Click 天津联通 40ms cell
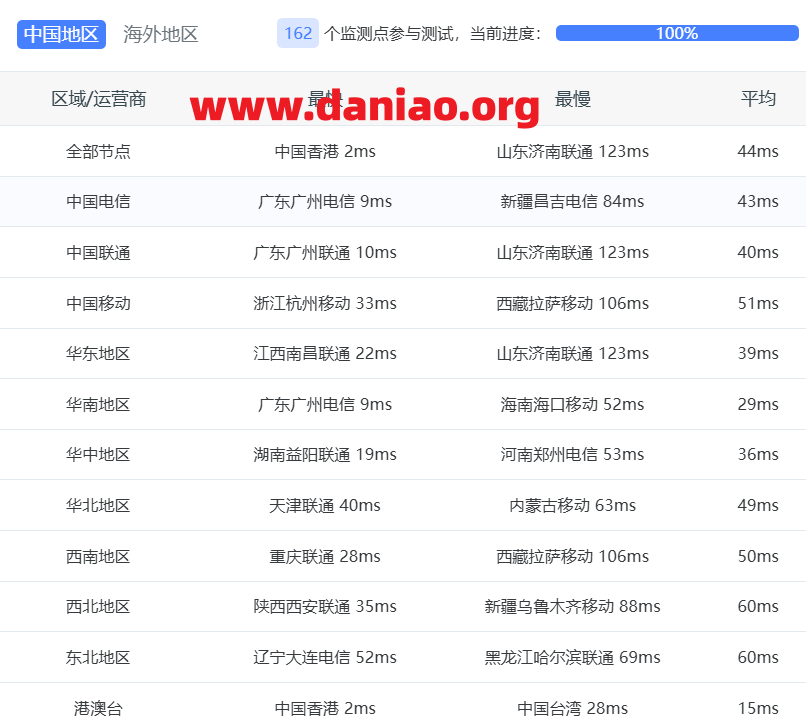Viewport: 806px width, 726px height. [x=325, y=505]
